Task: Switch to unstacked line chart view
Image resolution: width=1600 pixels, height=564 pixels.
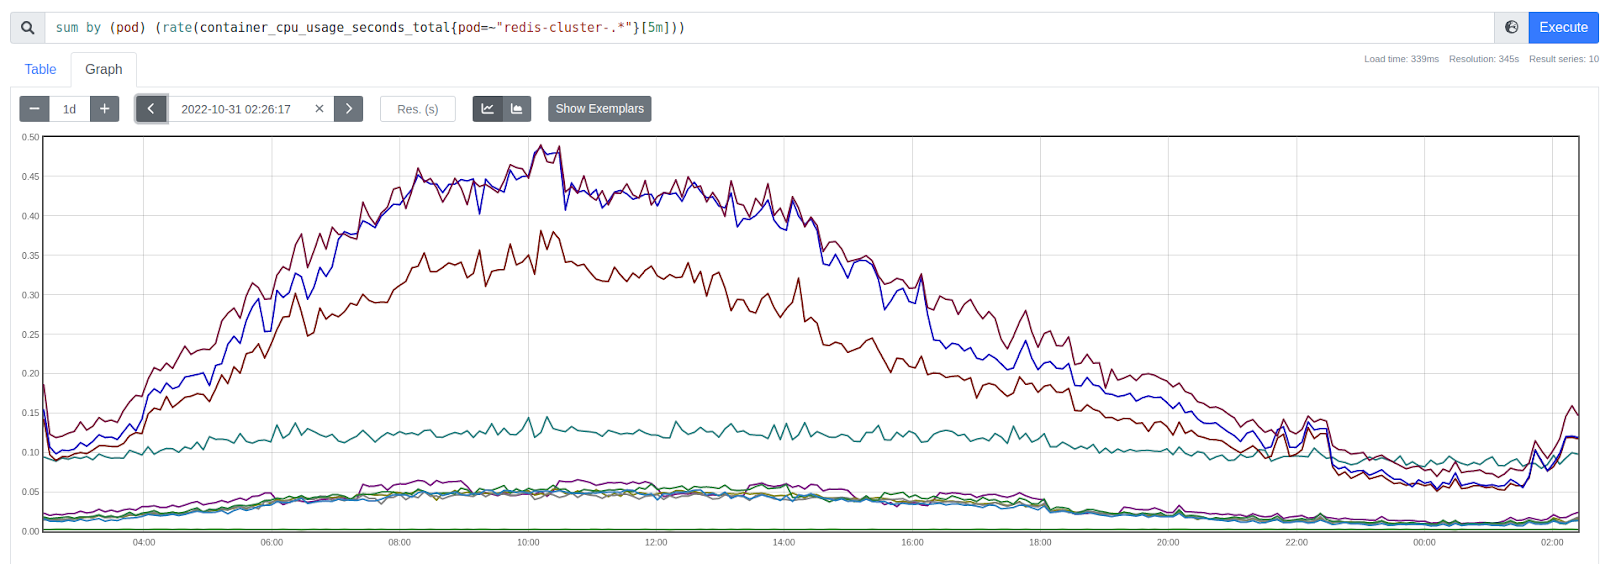Action: pyautogui.click(x=487, y=109)
